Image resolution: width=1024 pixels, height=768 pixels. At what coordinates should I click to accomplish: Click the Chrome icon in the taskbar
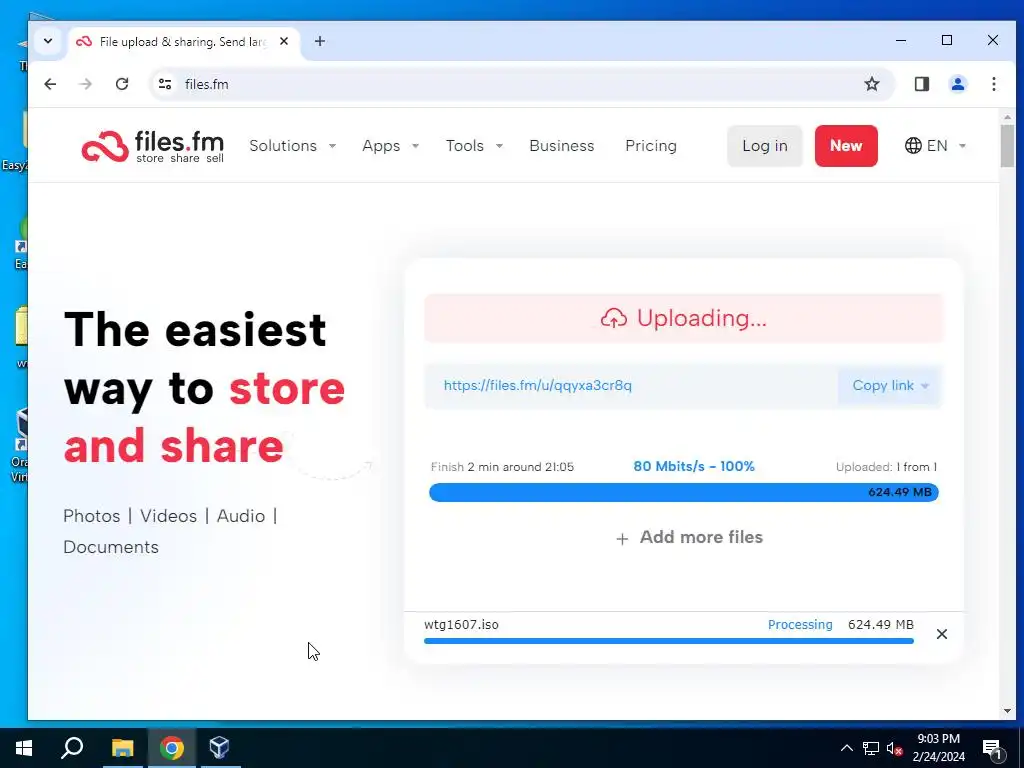click(172, 748)
